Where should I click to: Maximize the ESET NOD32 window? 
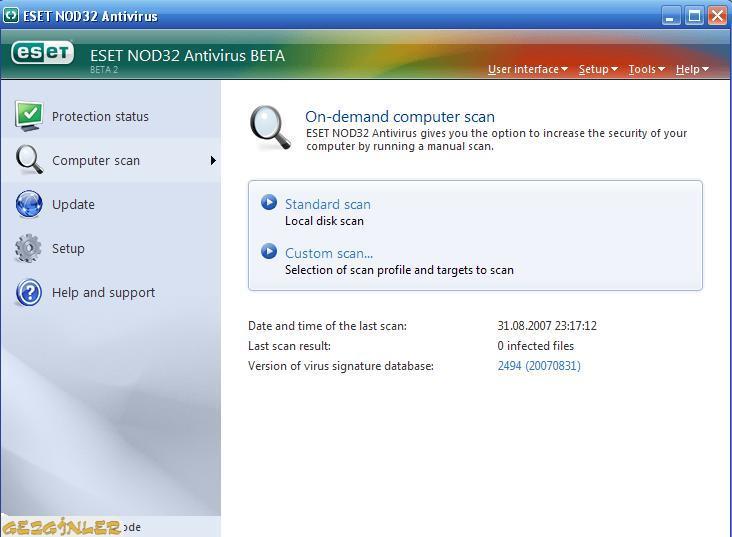click(x=694, y=16)
